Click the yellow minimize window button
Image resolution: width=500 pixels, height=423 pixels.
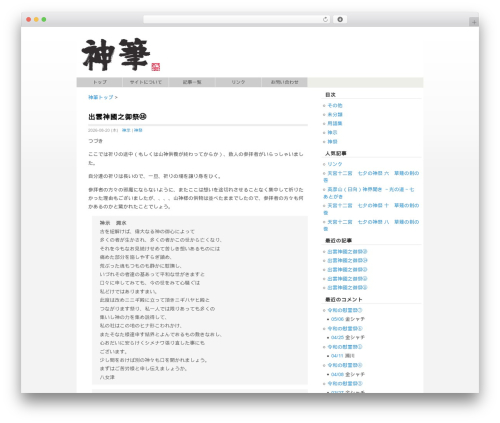36,19
